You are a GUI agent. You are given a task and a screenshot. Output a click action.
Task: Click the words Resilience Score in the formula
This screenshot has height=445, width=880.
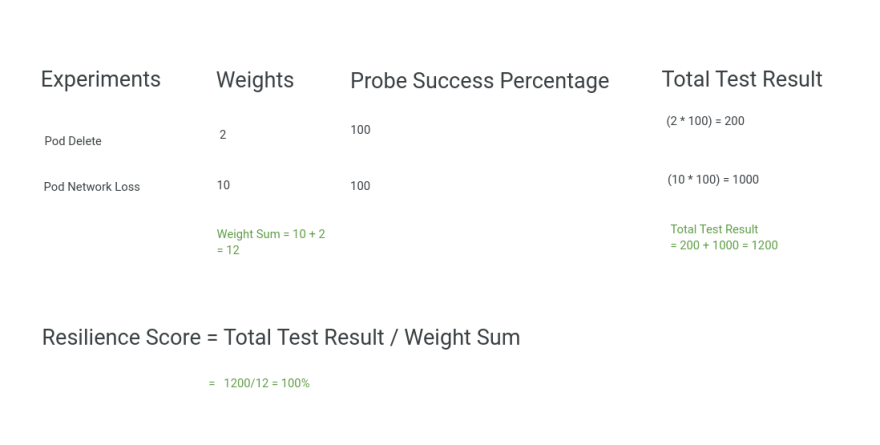click(121, 338)
